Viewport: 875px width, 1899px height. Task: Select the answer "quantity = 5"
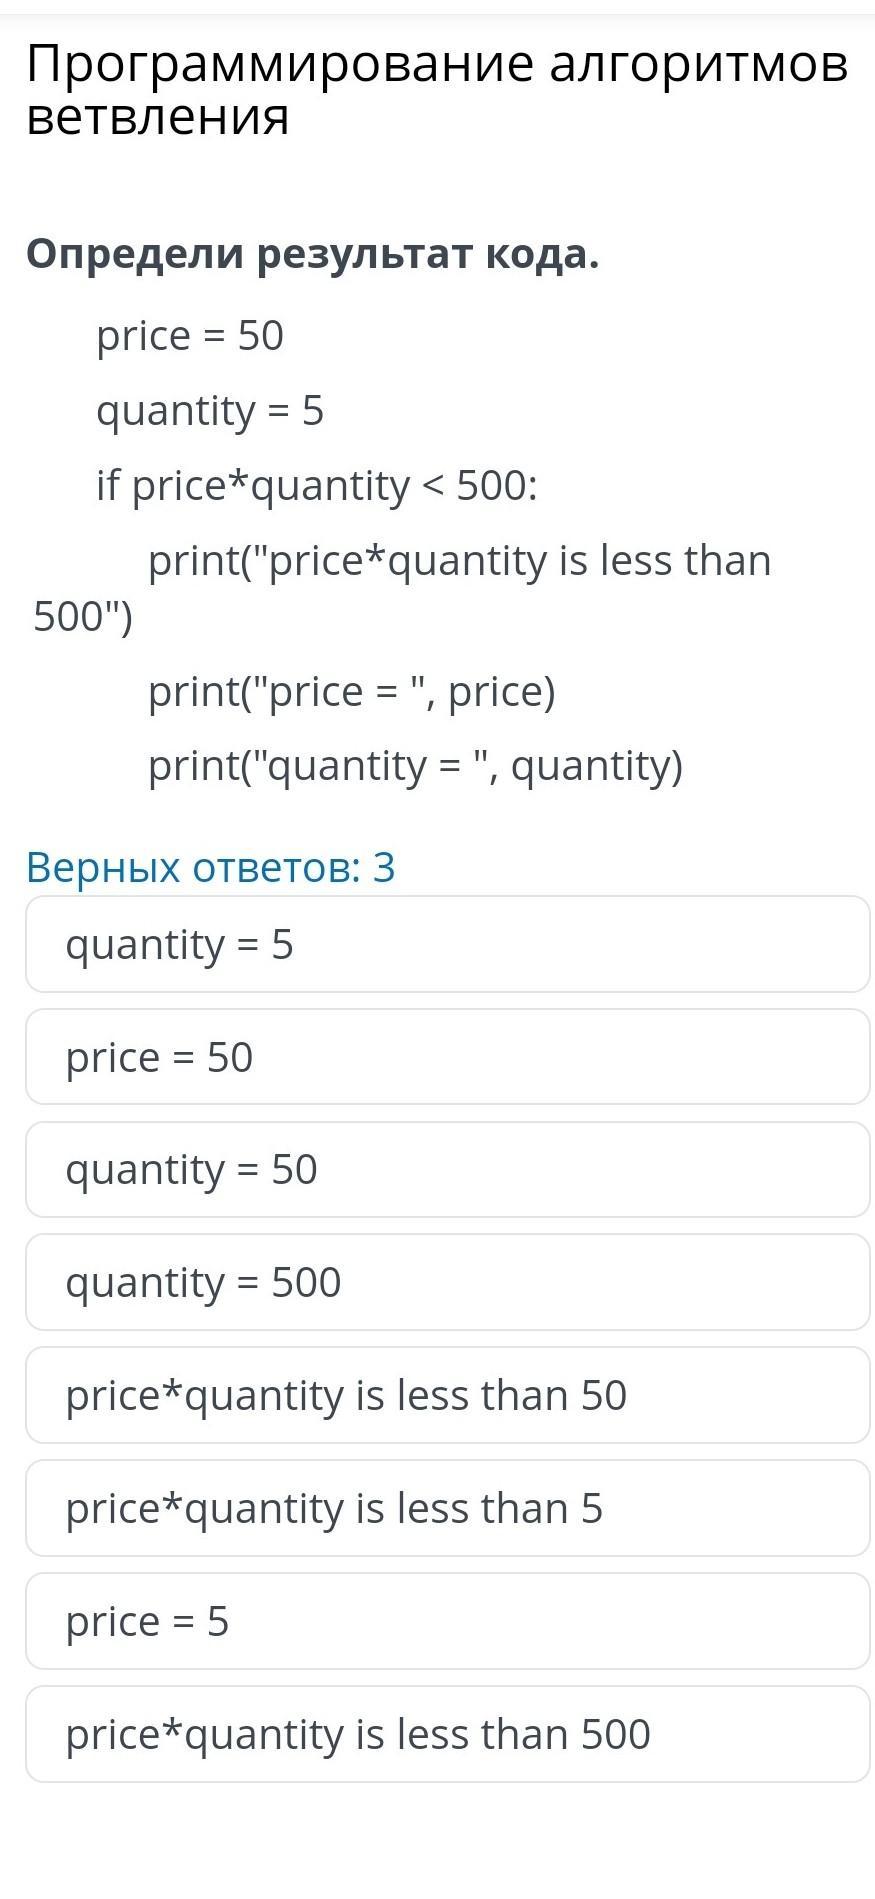pyautogui.click(x=448, y=944)
